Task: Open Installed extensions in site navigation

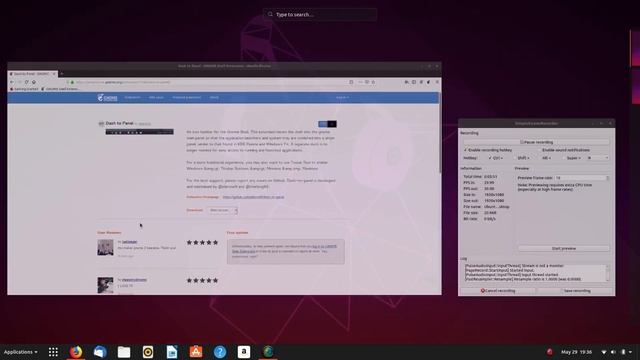Action: point(187,98)
